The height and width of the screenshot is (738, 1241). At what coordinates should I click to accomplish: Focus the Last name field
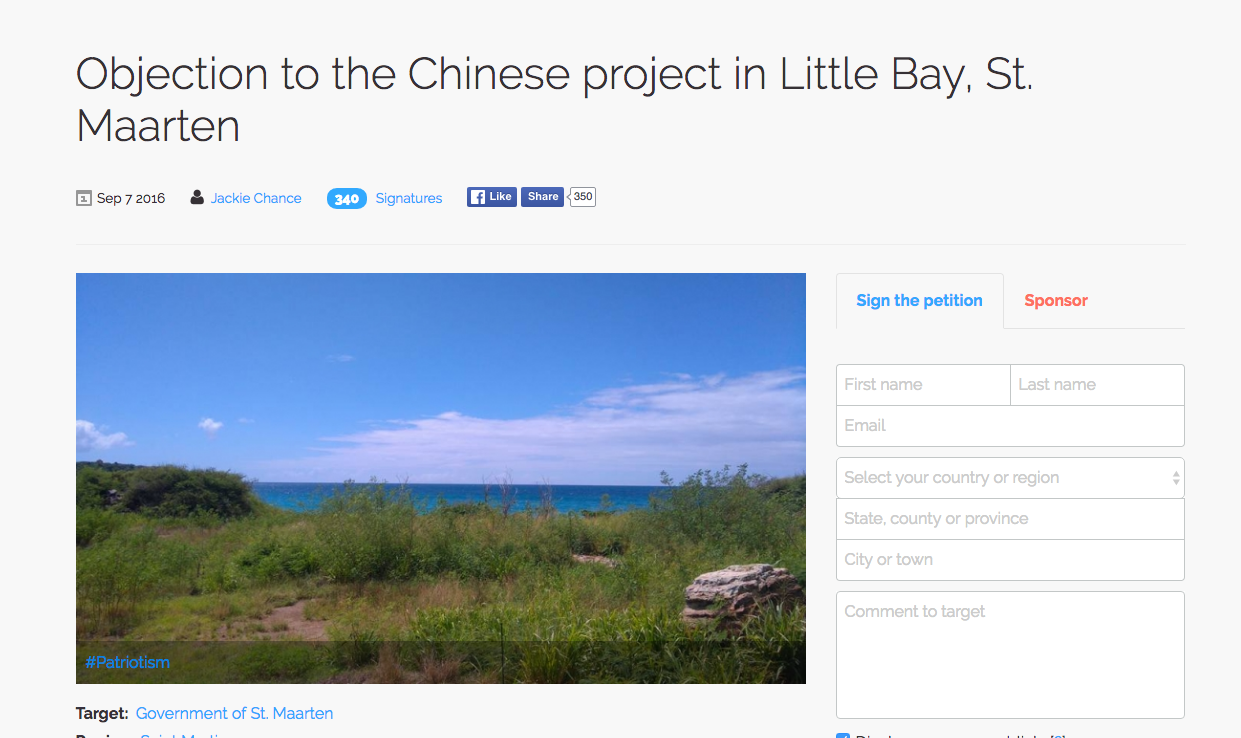click(x=1097, y=385)
